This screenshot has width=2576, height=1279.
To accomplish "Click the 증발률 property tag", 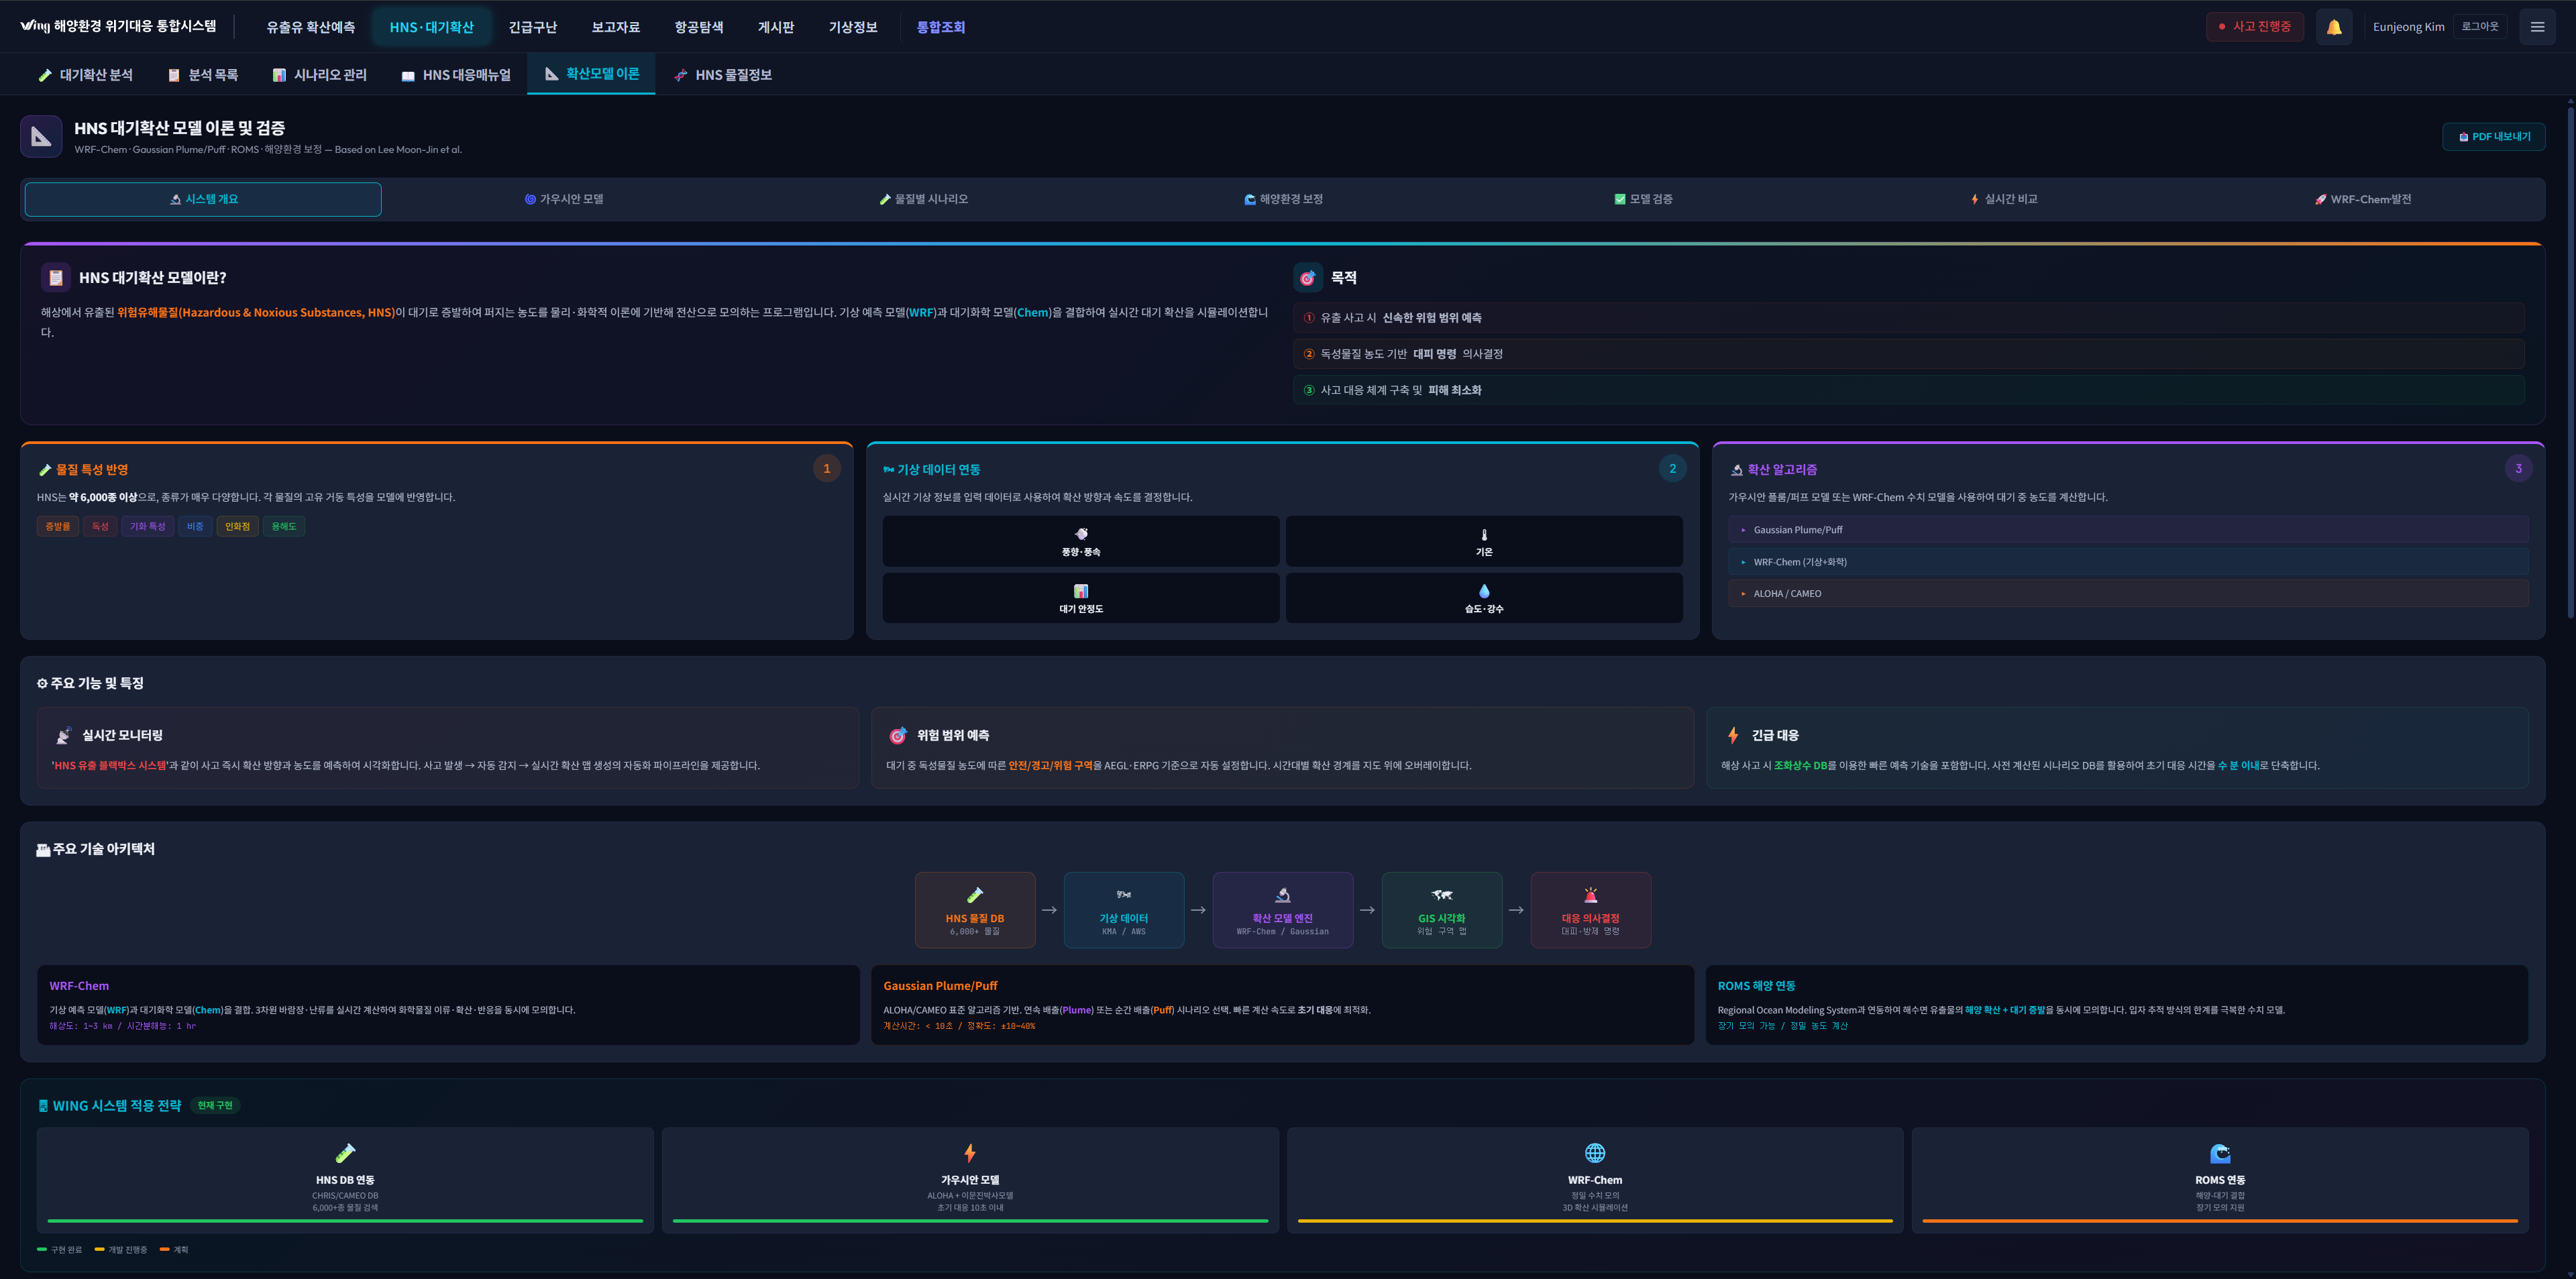I will (58, 526).
